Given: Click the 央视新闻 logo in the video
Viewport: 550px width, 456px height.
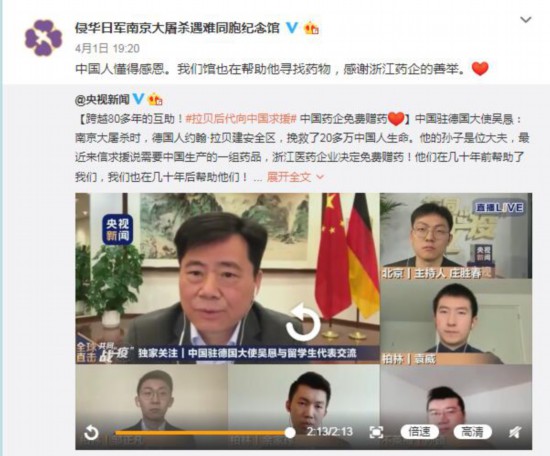Looking at the screenshot, I should point(118,229).
